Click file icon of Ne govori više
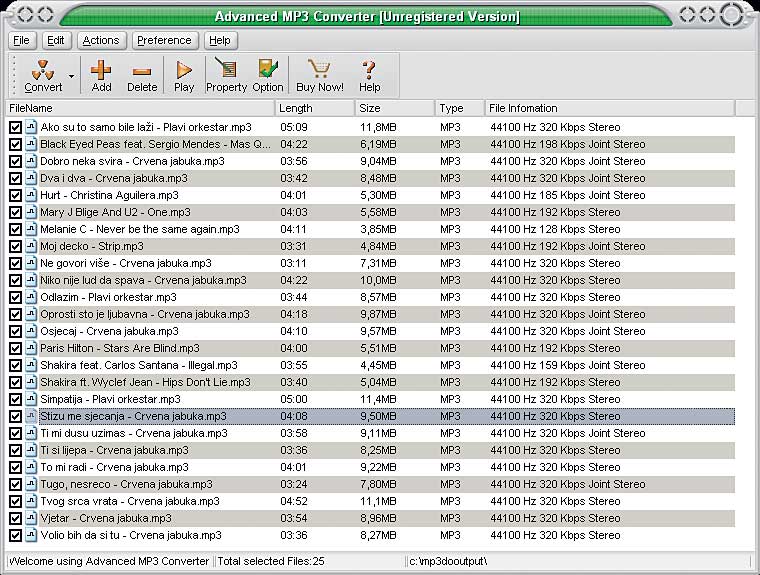The width and height of the screenshot is (760, 575). point(31,263)
